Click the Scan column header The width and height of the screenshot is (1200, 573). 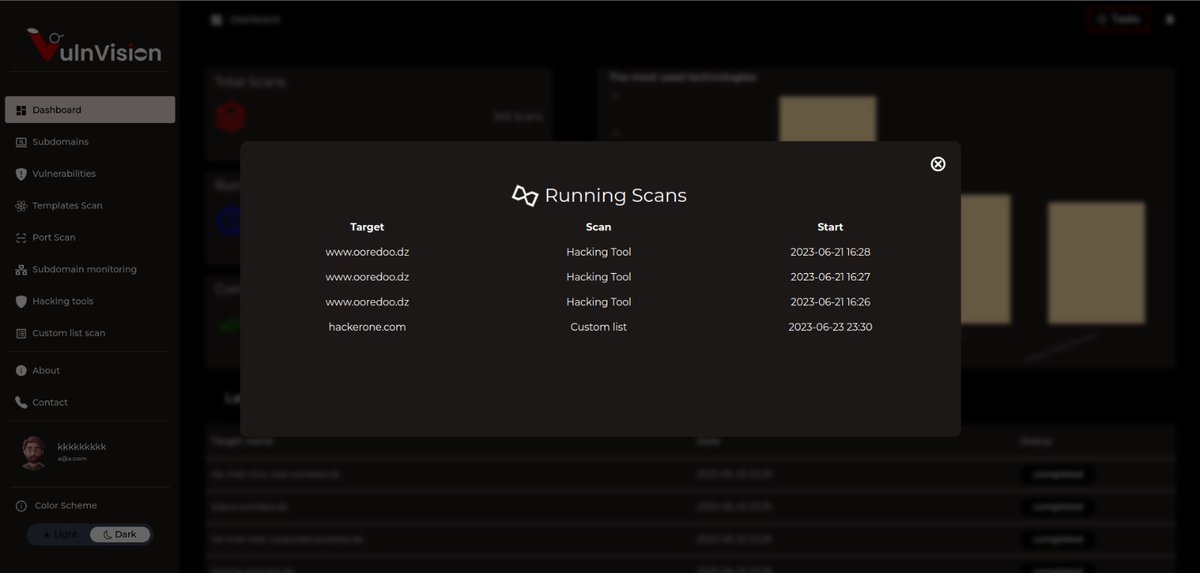tap(598, 227)
